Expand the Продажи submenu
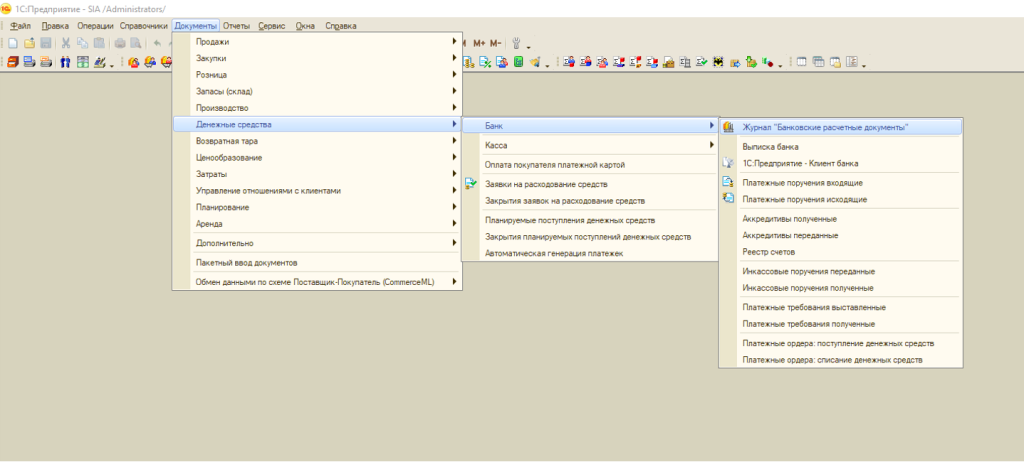This screenshot has height=462, width=1024. point(212,42)
